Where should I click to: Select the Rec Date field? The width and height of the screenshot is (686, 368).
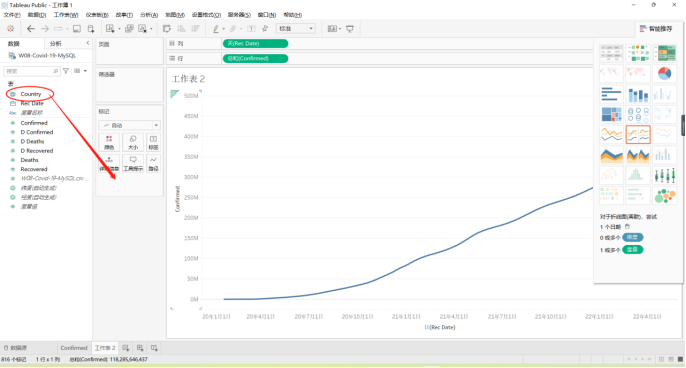(32, 103)
